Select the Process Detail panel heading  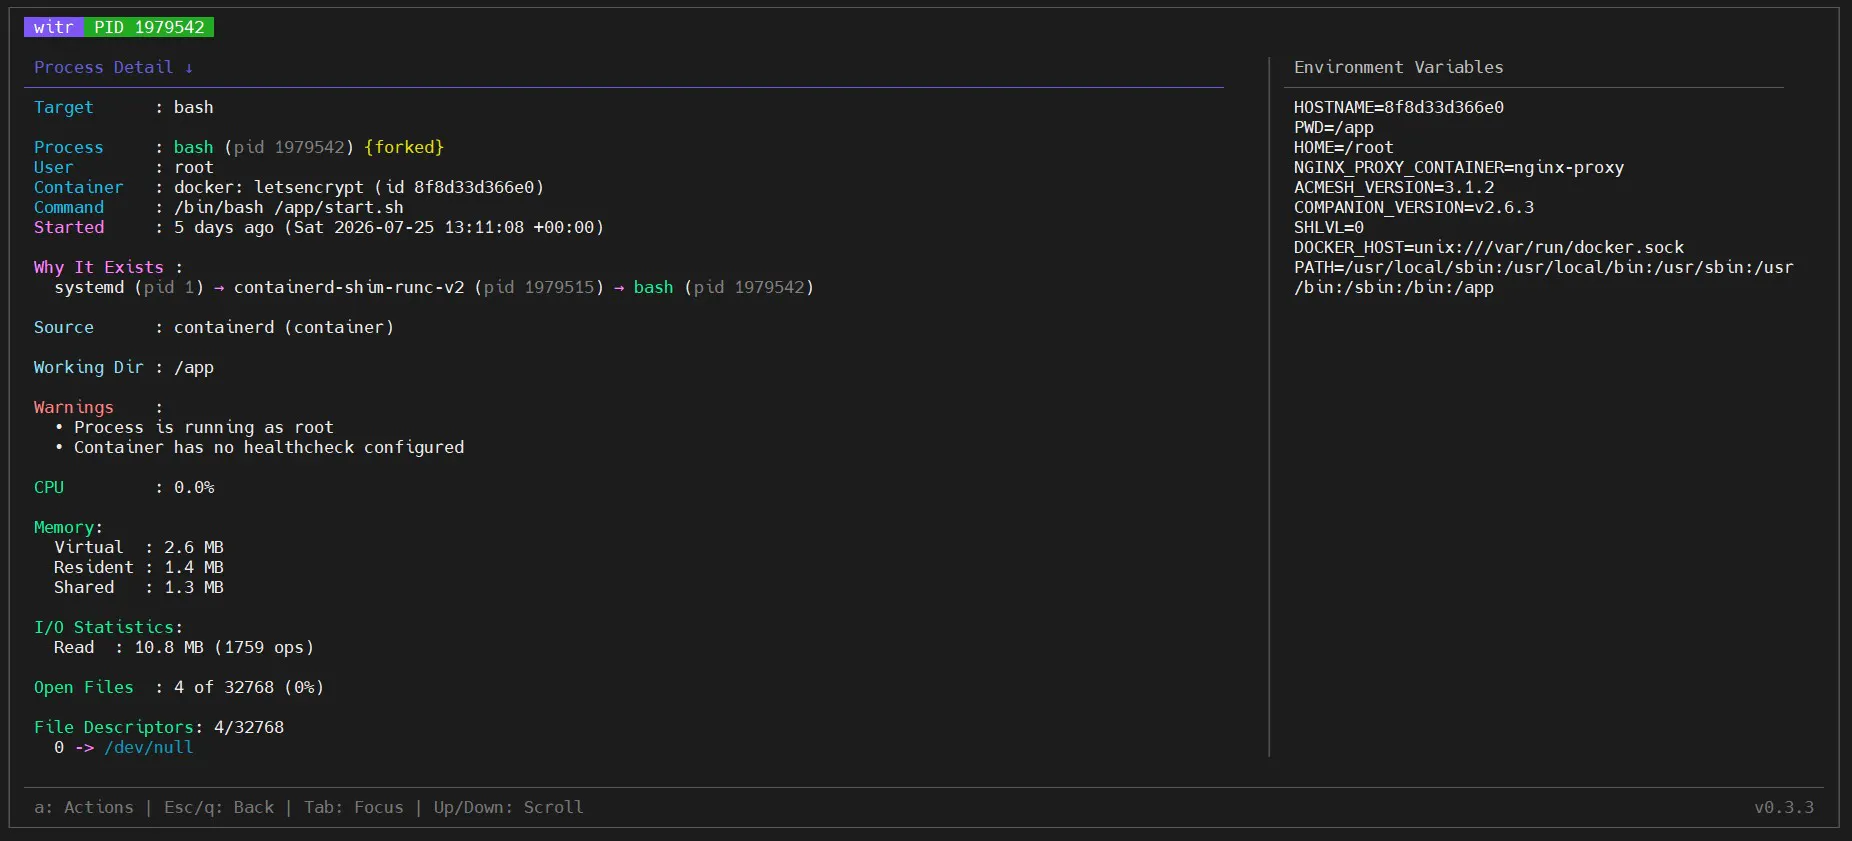click(103, 67)
